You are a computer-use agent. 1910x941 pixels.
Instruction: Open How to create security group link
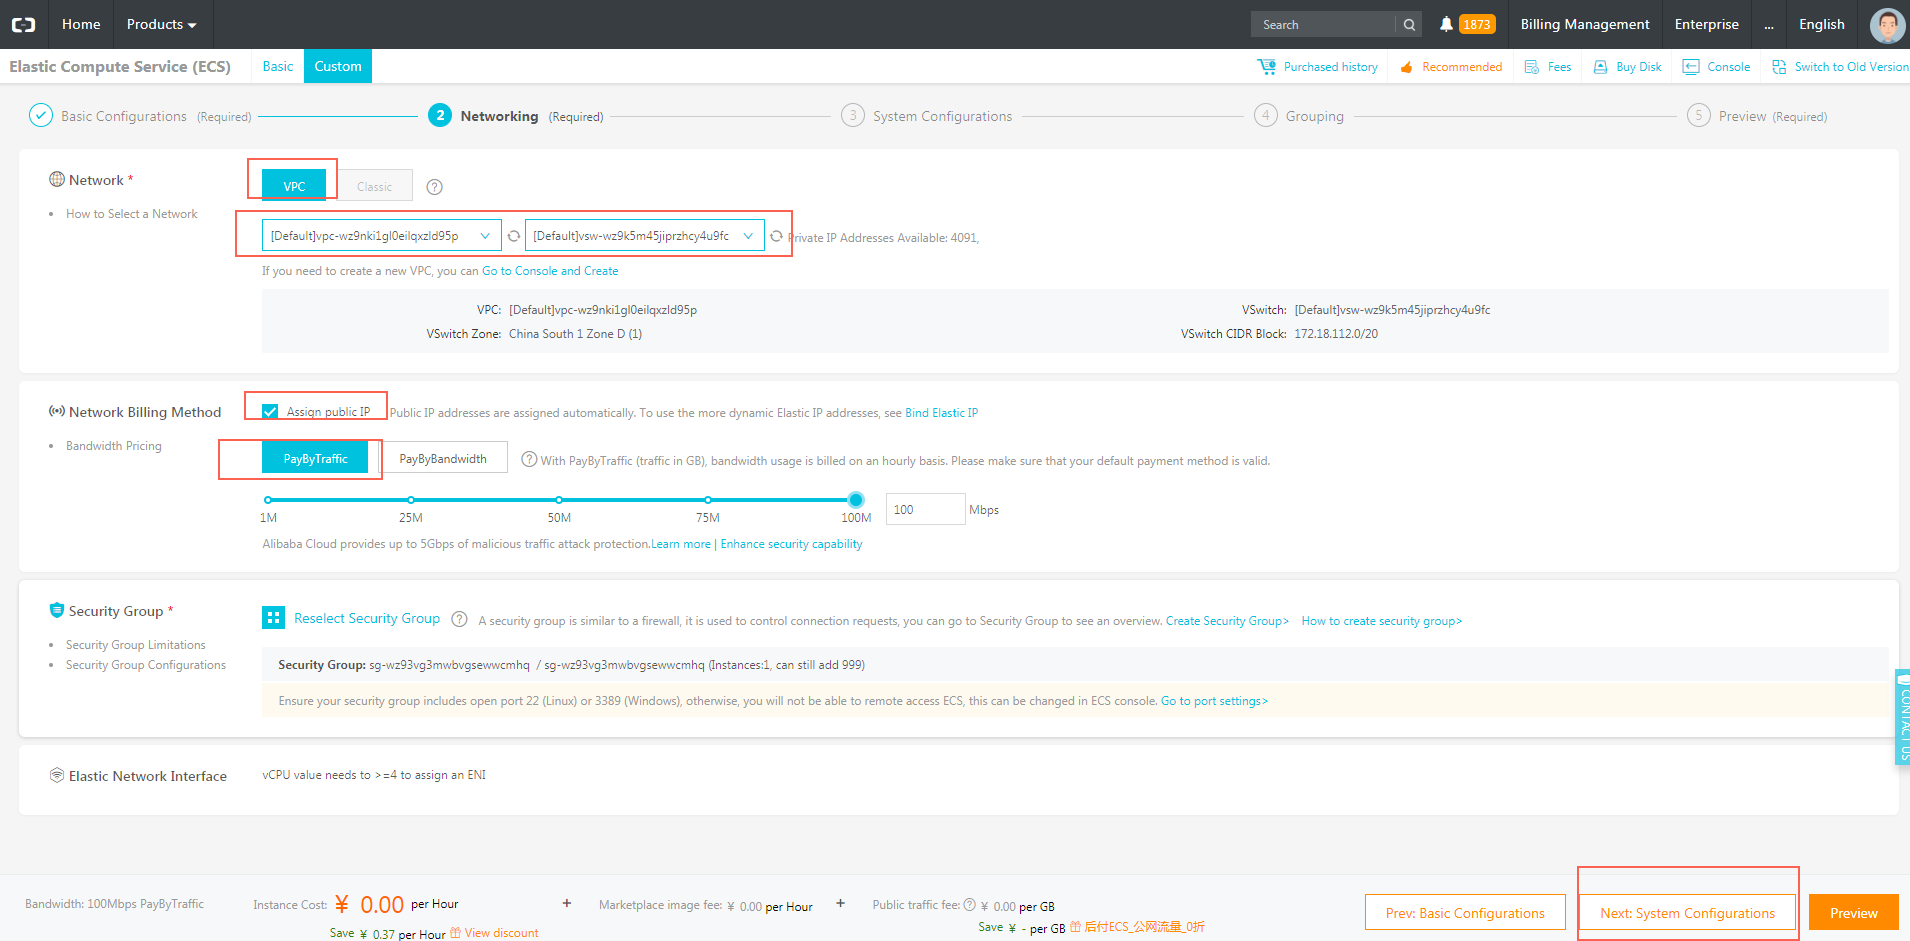click(x=1382, y=621)
